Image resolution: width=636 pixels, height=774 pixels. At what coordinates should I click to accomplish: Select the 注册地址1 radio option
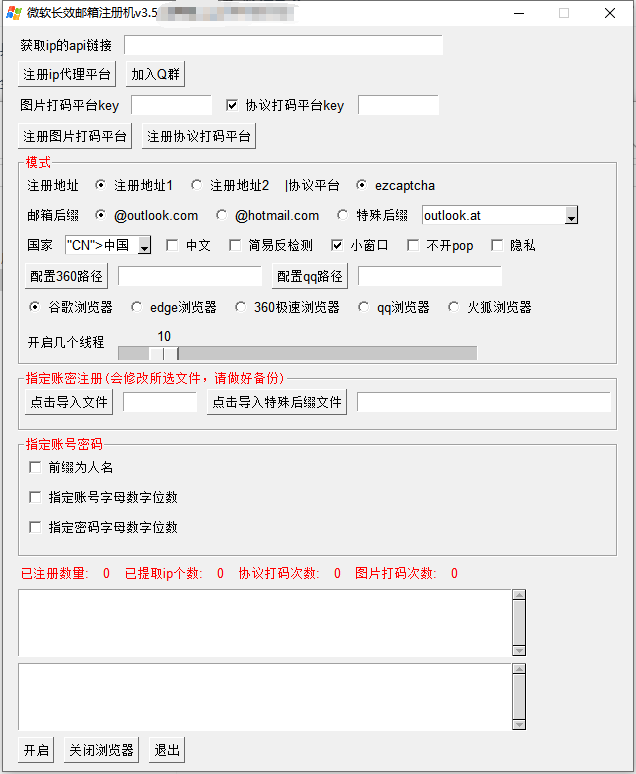[101, 185]
